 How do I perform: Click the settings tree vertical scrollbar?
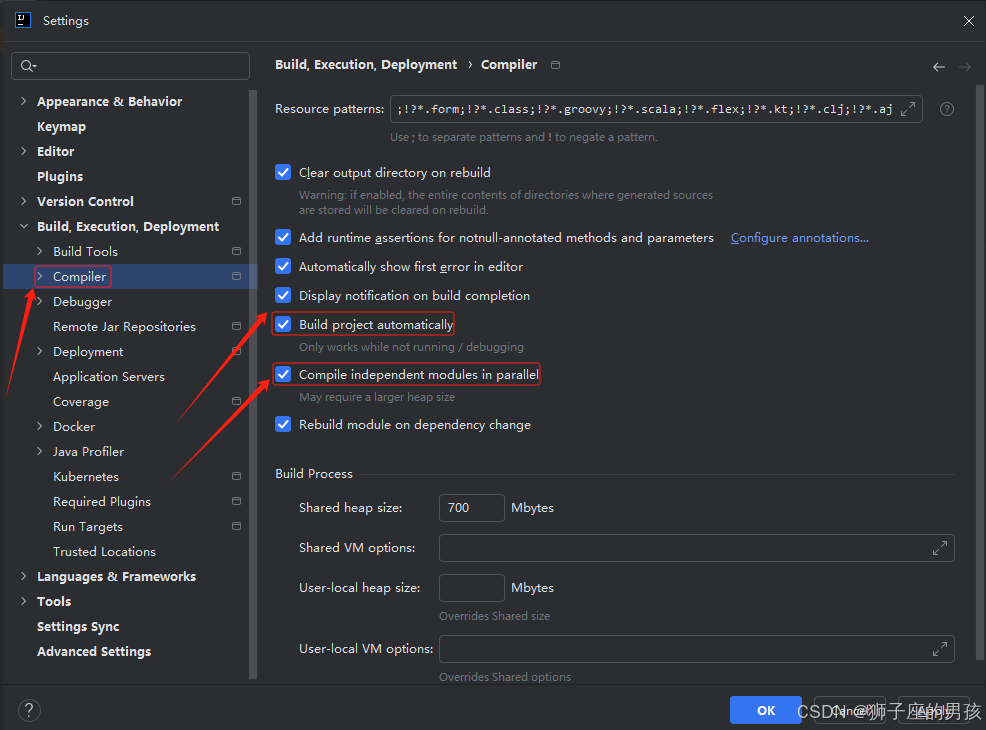pyautogui.click(x=253, y=384)
